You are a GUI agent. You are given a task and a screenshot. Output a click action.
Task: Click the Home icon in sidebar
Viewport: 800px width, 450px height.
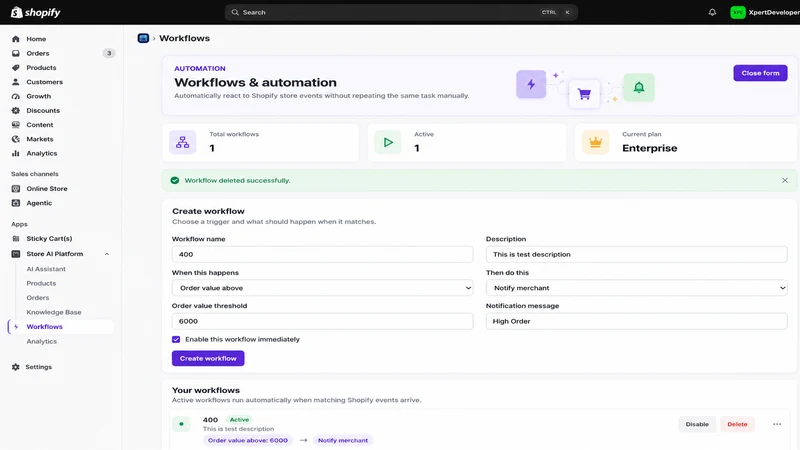pyautogui.click(x=16, y=39)
